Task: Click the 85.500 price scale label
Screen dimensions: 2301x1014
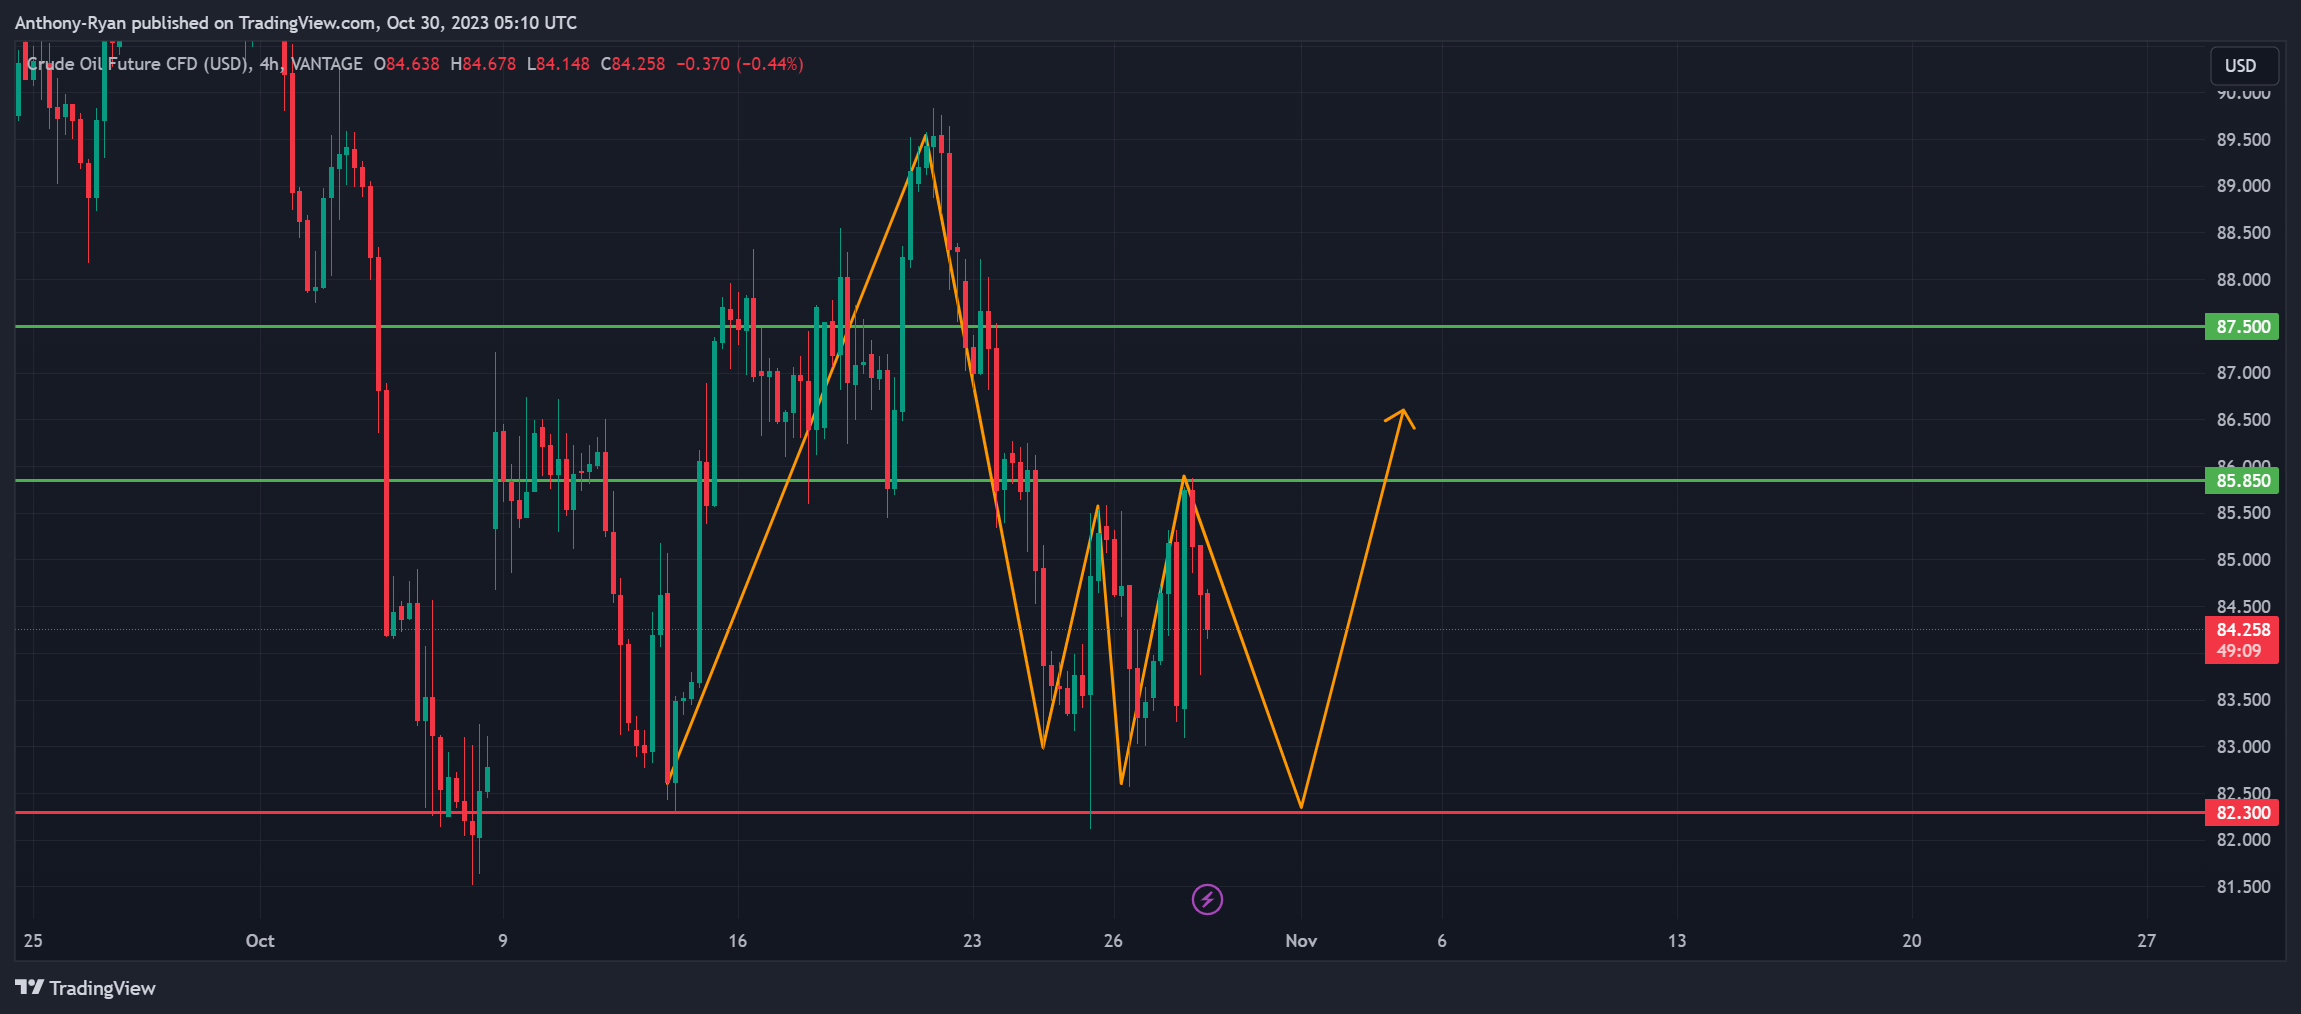Action: [x=2243, y=513]
